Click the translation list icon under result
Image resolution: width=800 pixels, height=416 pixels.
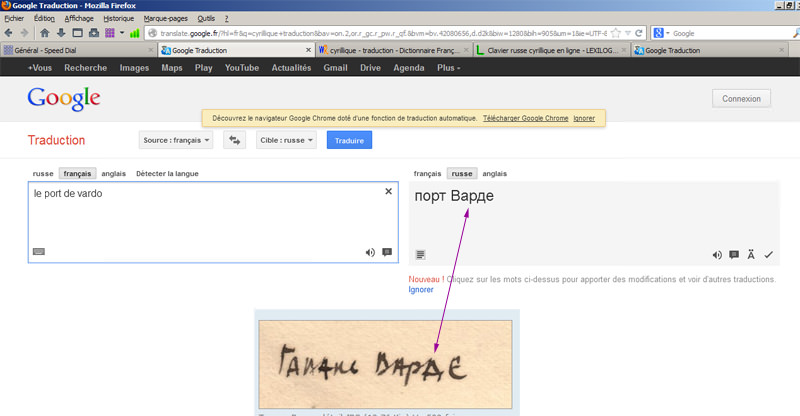[x=420, y=254]
